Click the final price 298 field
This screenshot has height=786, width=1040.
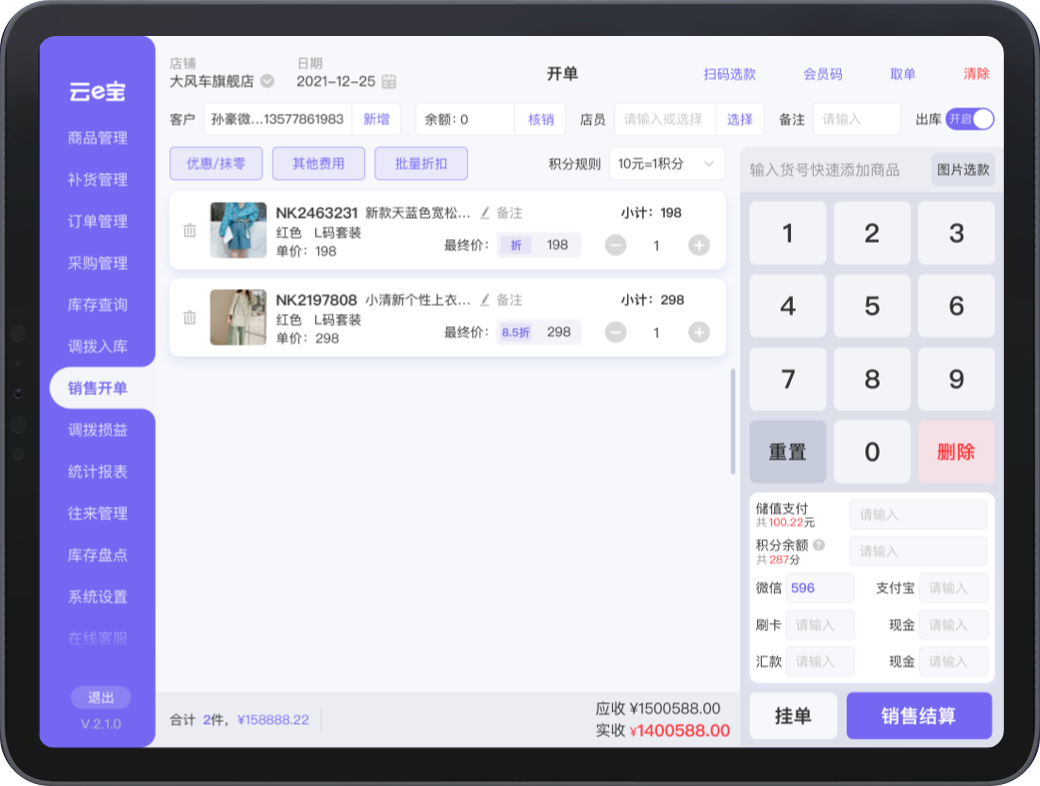pyautogui.click(x=559, y=332)
